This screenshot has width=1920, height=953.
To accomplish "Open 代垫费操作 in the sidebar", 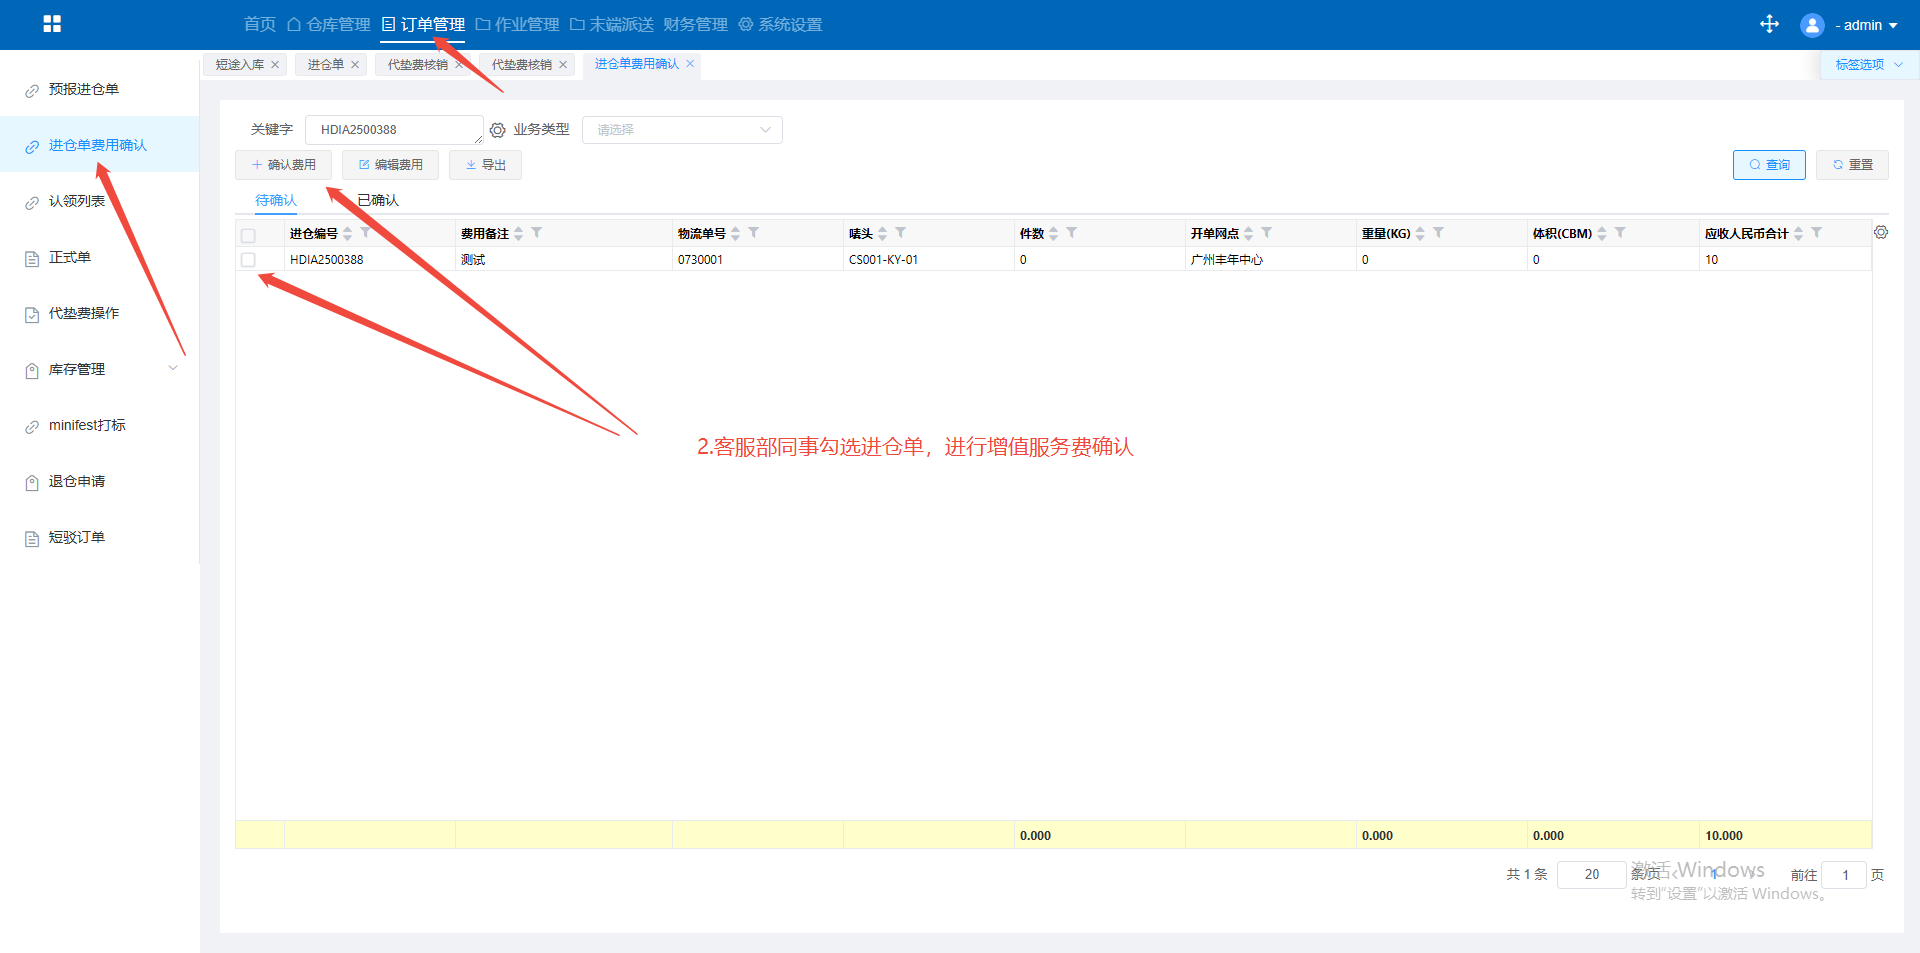I will [x=84, y=313].
